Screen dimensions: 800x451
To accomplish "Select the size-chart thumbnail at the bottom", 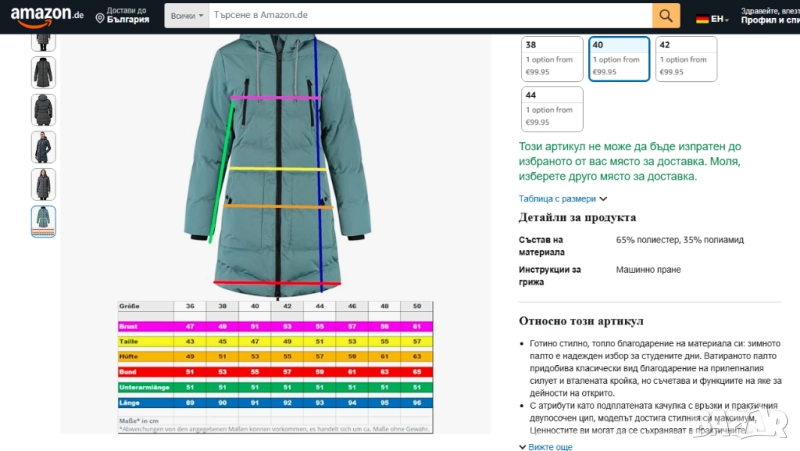I will pos(43,220).
